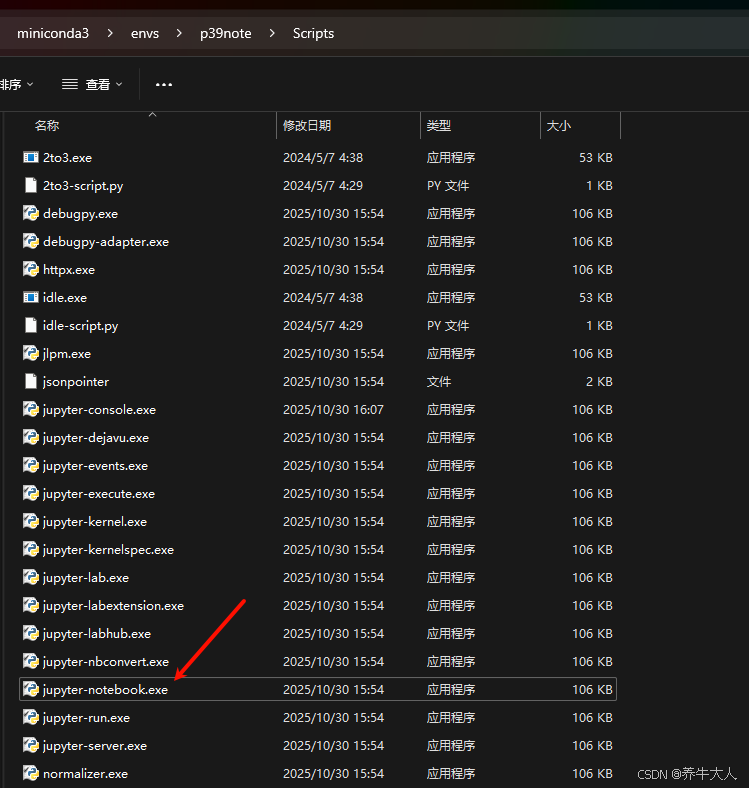This screenshot has width=749, height=788.
Task: Open the 排序 sort dropdown
Action: [16, 84]
